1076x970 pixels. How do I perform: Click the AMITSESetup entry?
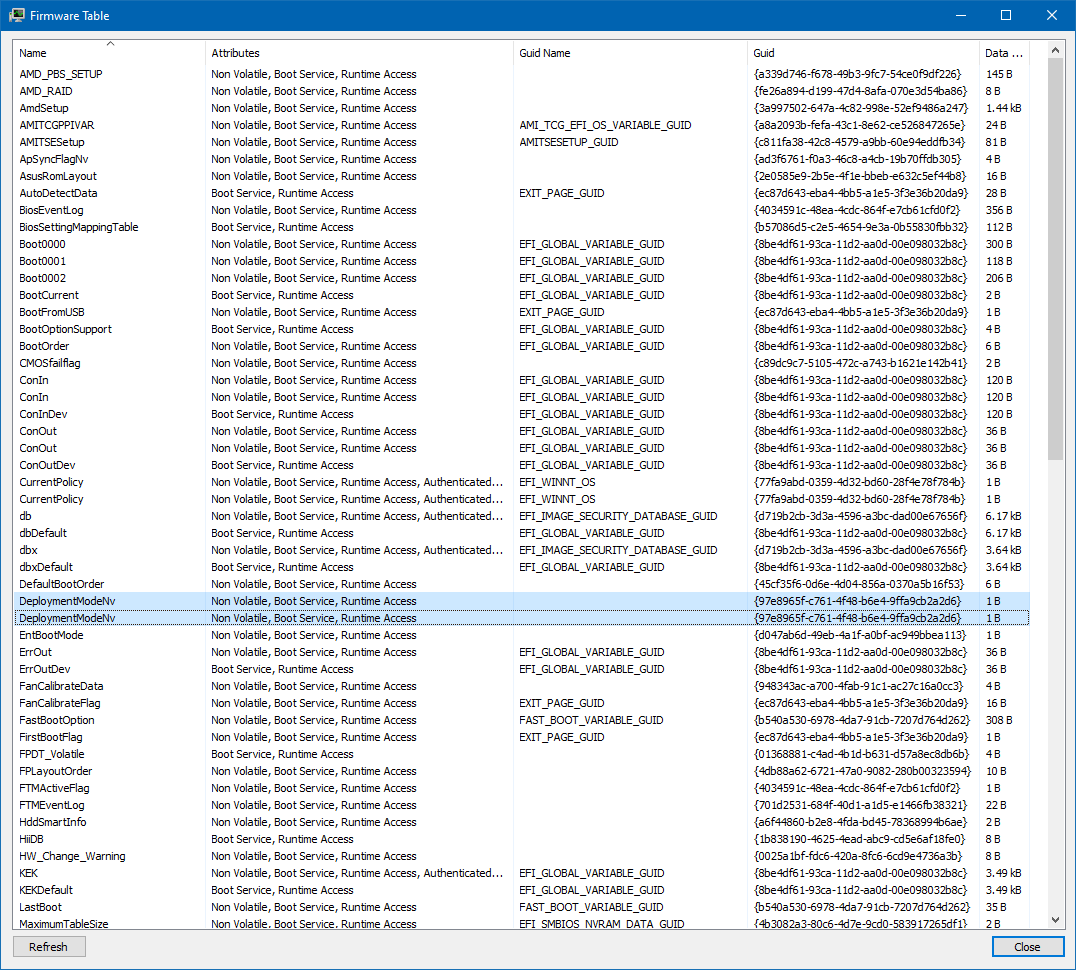(x=522, y=142)
